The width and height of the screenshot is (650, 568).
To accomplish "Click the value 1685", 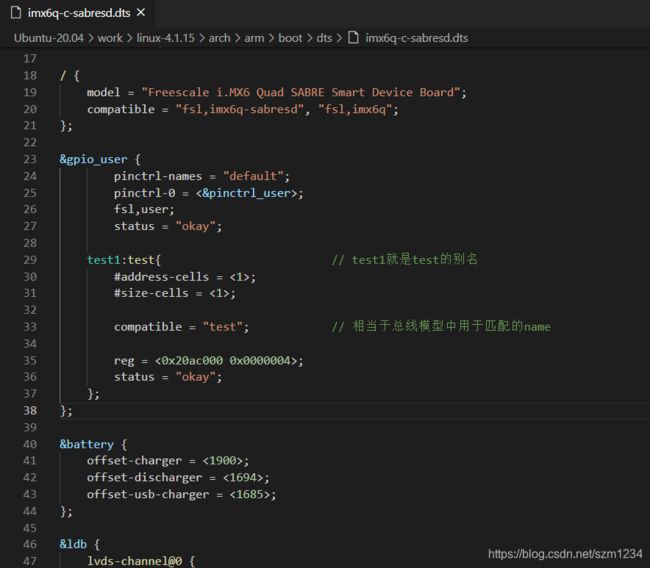I will click(x=250, y=495).
